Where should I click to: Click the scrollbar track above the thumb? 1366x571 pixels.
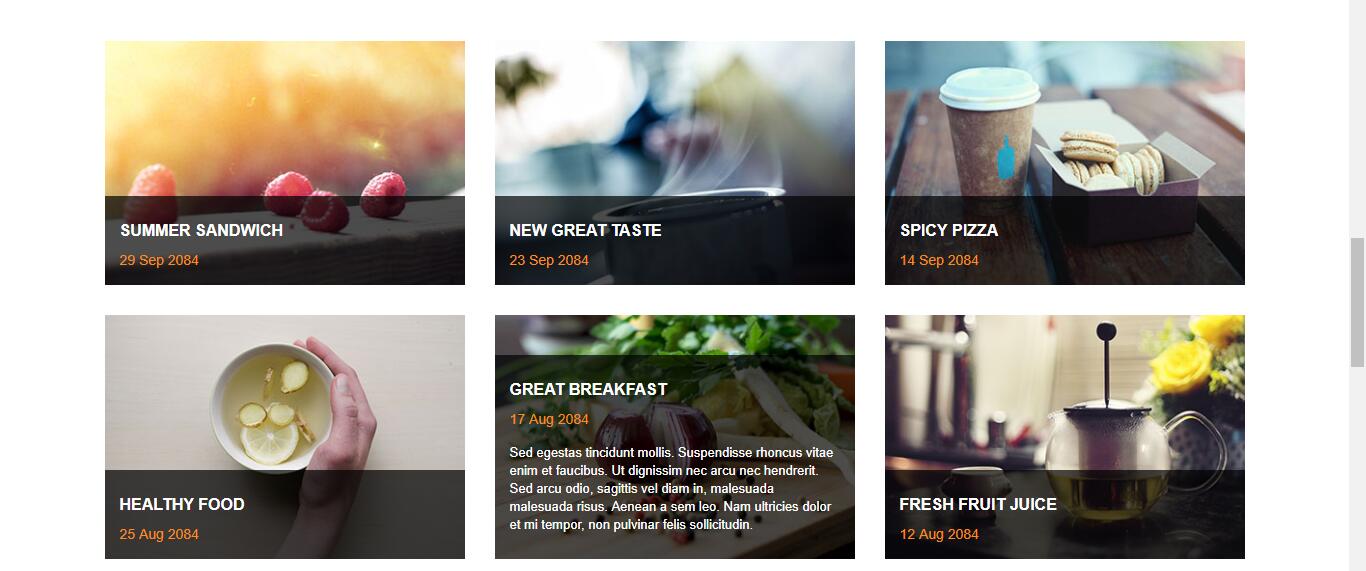(x=1357, y=119)
